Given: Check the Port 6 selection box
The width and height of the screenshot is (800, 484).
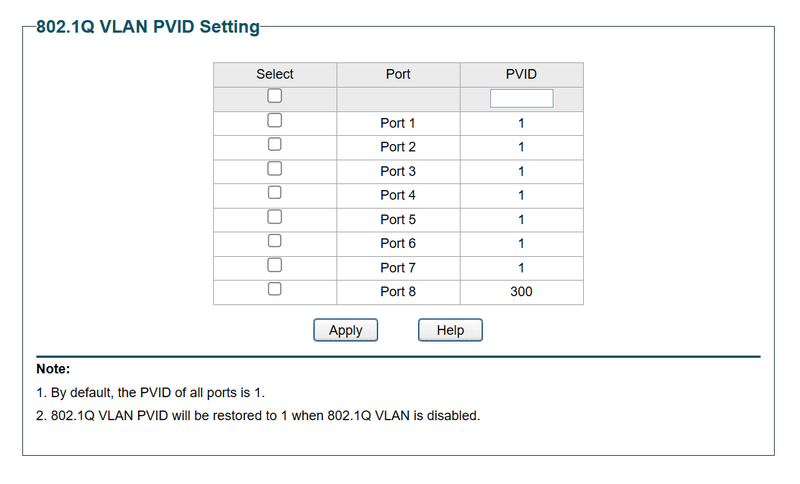Looking at the screenshot, I should (274, 241).
